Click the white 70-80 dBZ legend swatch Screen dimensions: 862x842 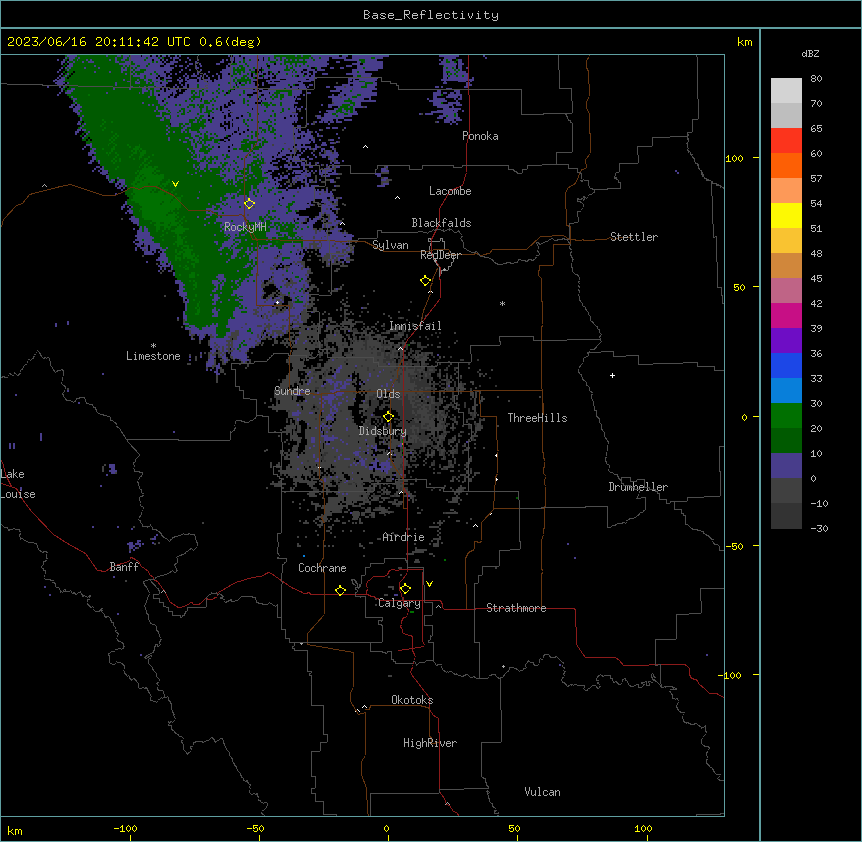[x=786, y=91]
